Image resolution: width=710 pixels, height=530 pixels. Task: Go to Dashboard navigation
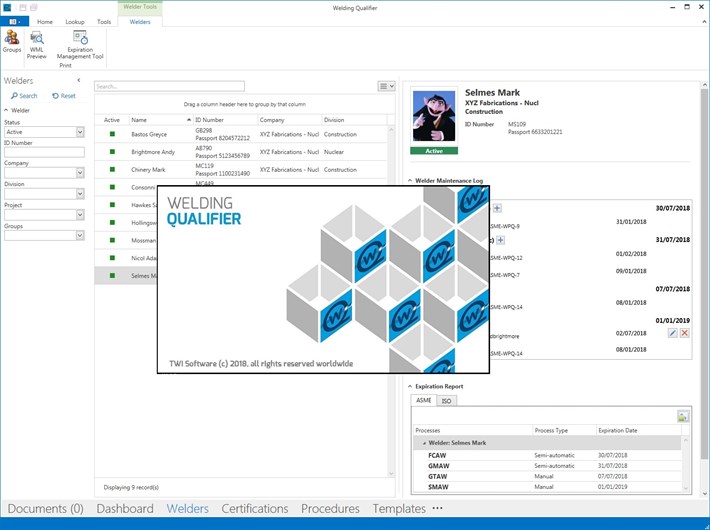[125, 508]
